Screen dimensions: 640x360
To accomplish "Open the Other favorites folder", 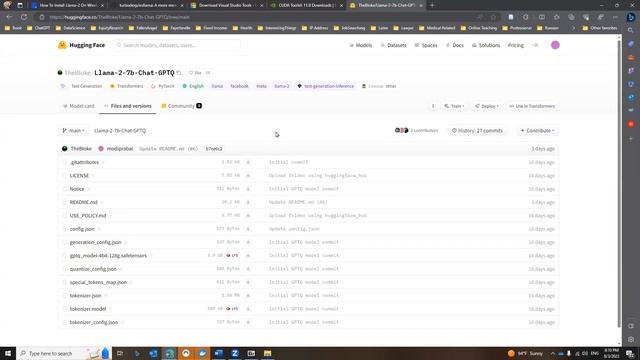I will point(600,28).
